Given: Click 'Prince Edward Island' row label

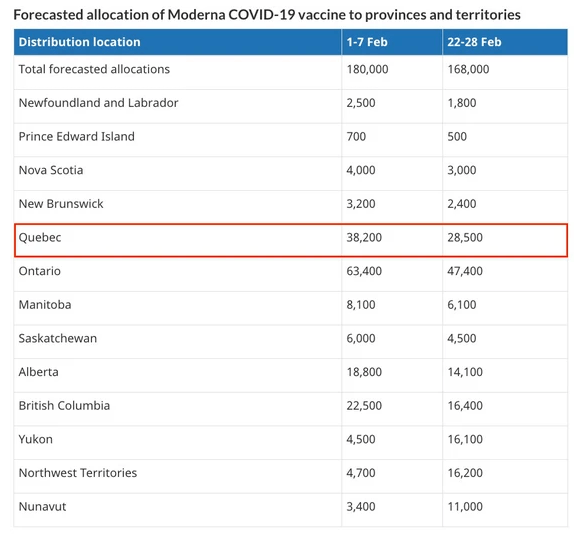Looking at the screenshot, I should pos(76,136).
